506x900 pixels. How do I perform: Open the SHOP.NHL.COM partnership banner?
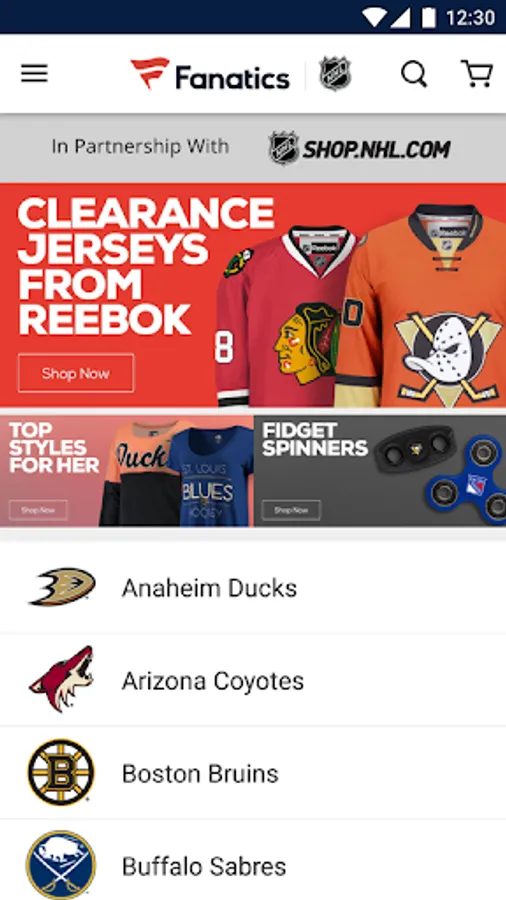[253, 148]
